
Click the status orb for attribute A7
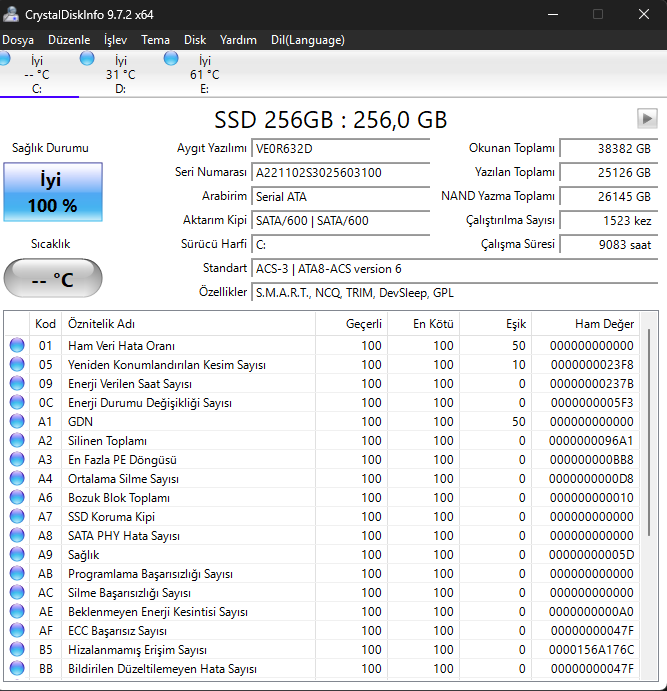click(17, 516)
